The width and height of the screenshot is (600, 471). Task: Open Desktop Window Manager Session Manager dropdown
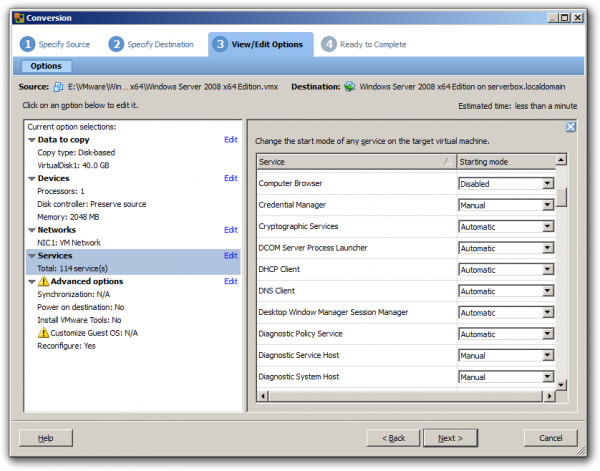pyautogui.click(x=548, y=312)
